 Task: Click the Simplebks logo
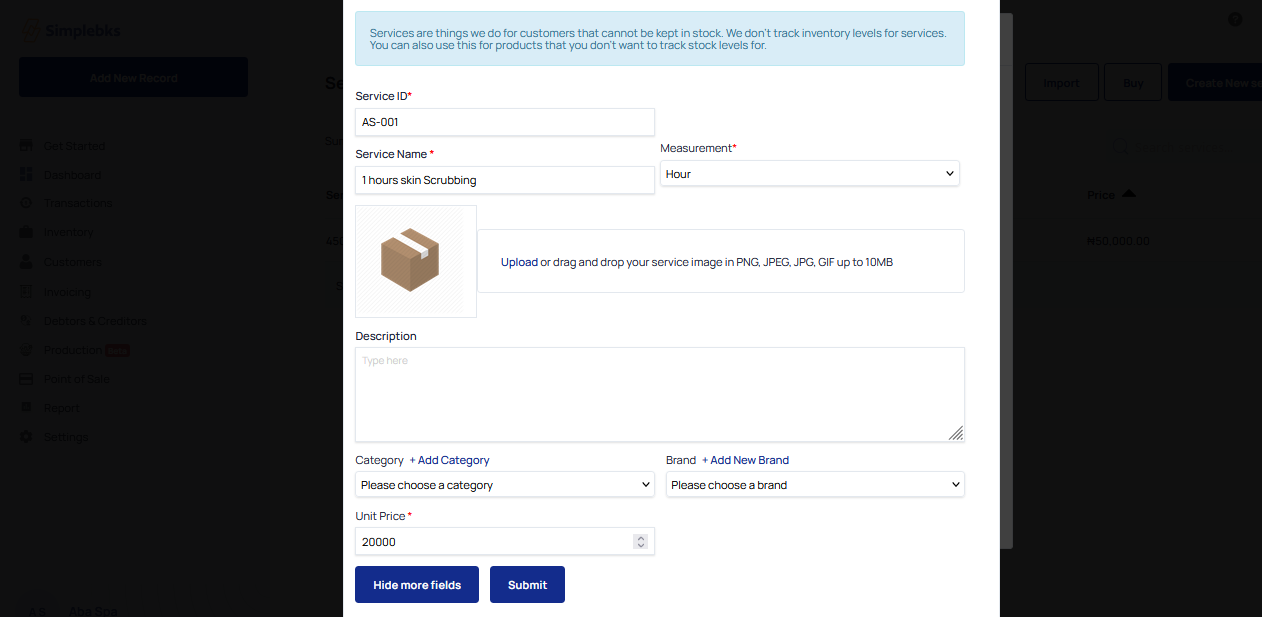(x=72, y=31)
